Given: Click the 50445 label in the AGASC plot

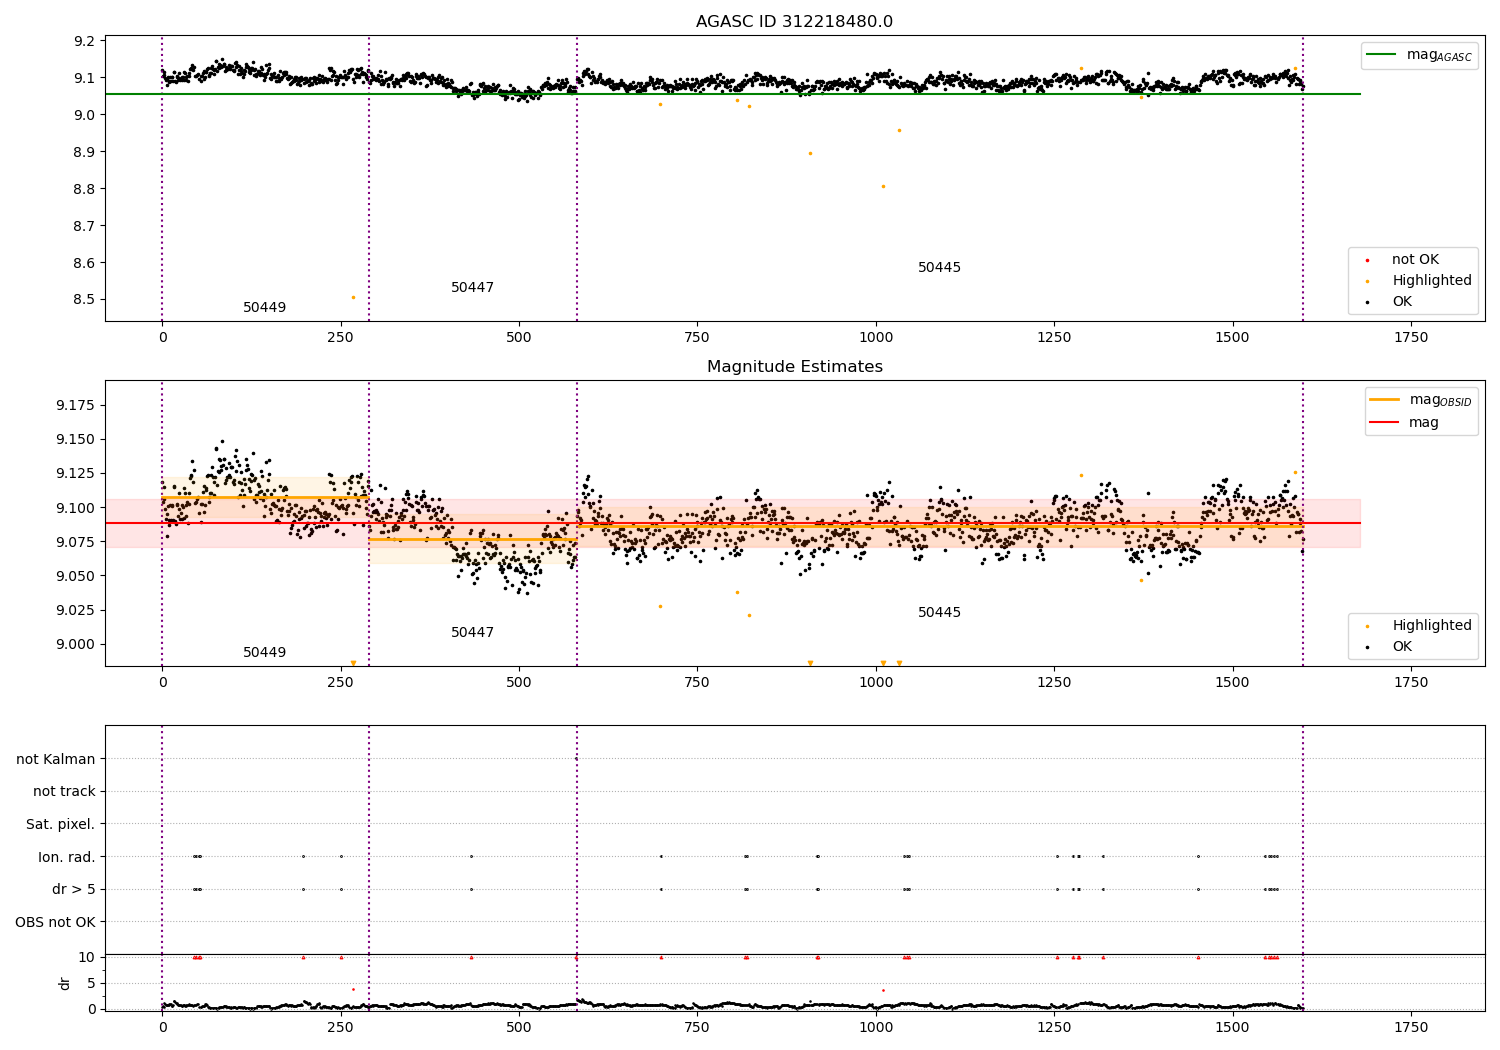Looking at the screenshot, I should pos(939,268).
